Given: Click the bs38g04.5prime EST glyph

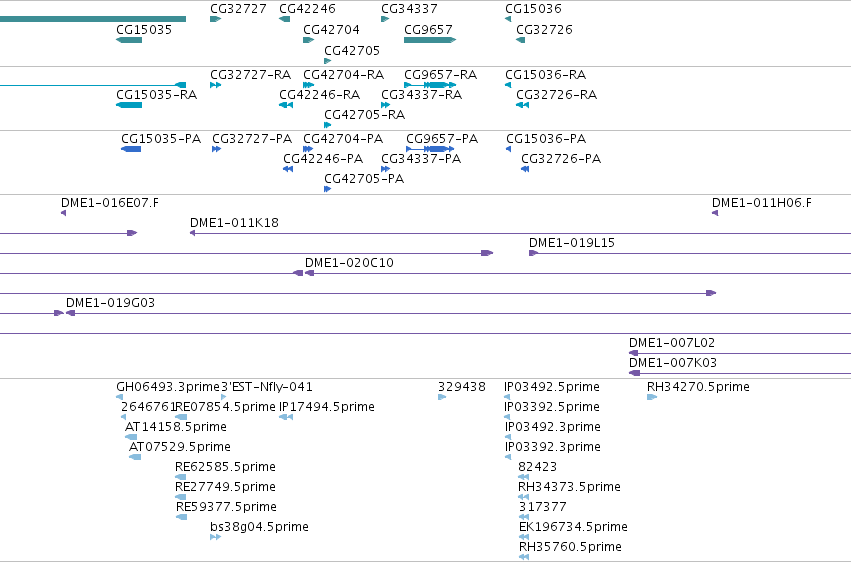Looking at the screenshot, I should click(215, 537).
